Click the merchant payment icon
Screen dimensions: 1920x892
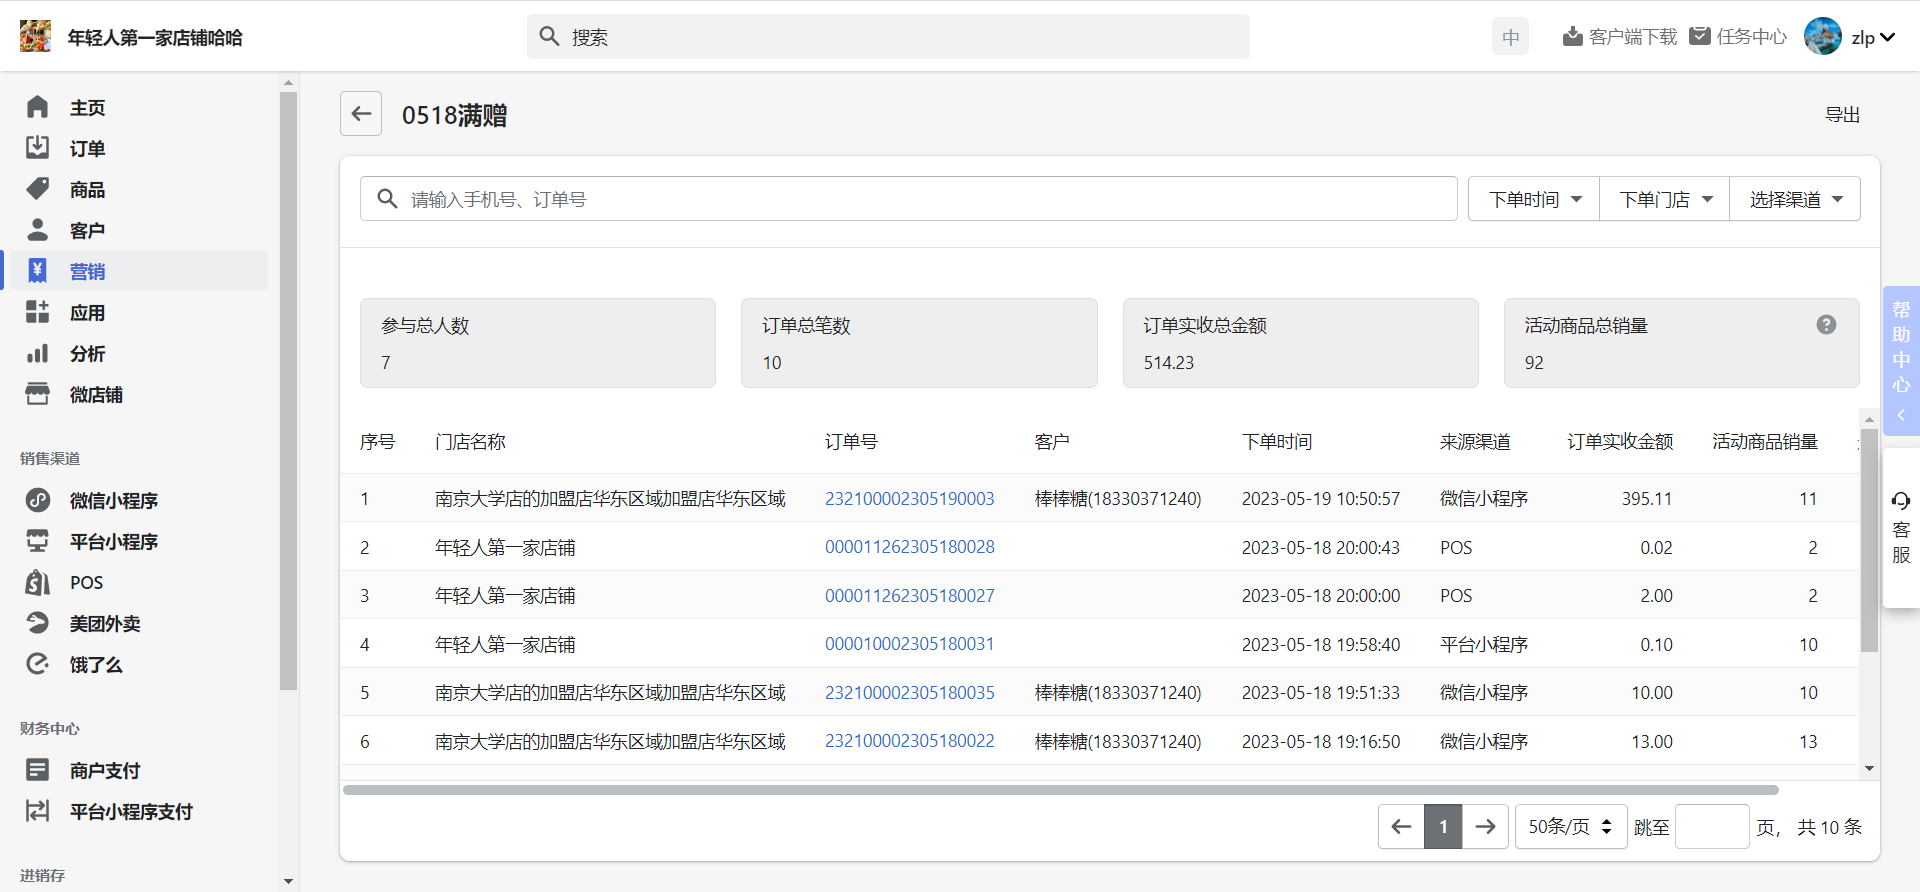pos(38,770)
